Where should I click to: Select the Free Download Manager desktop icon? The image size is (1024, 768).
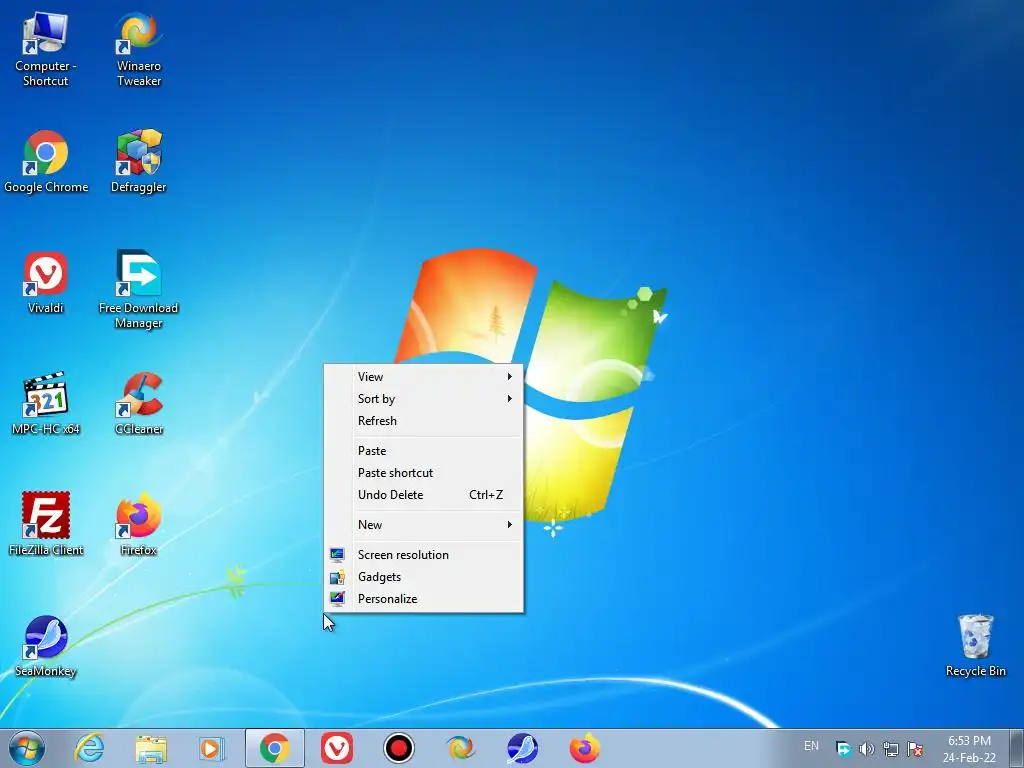pyautogui.click(x=138, y=289)
